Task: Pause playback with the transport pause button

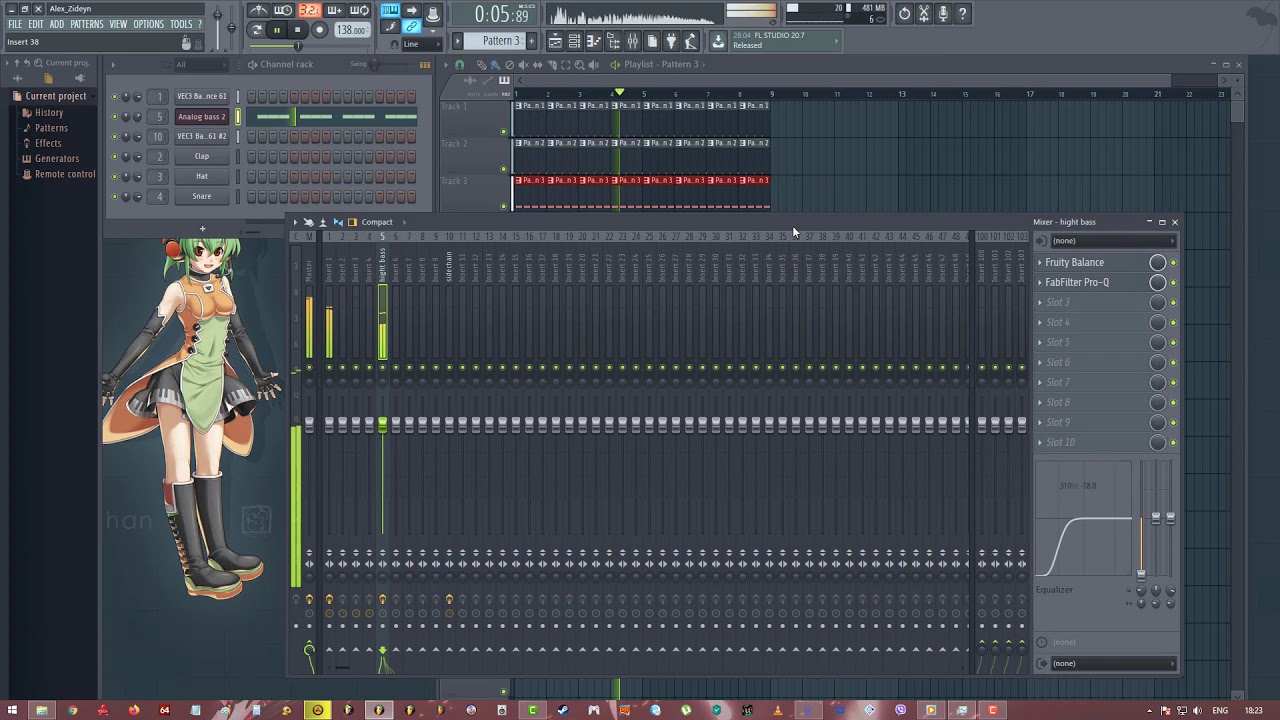Action: click(x=277, y=30)
